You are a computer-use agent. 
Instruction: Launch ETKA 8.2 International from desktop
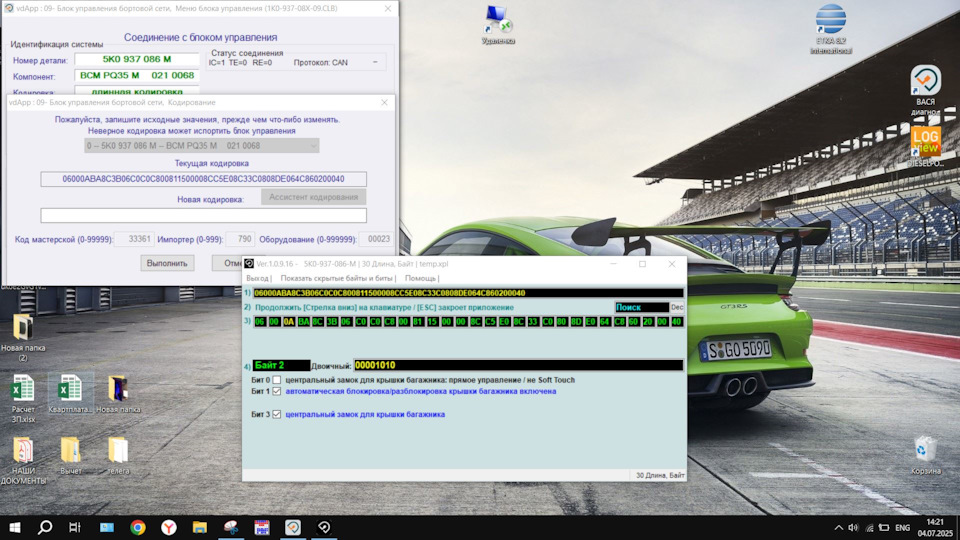(x=830, y=28)
